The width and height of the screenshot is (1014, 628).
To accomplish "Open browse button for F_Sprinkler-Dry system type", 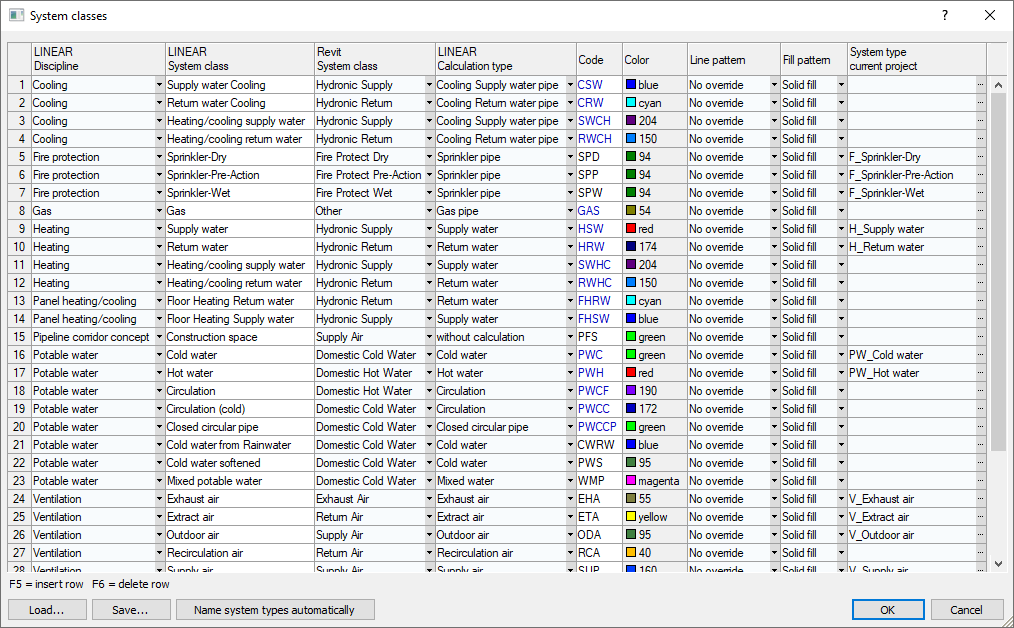I will pos(980,157).
